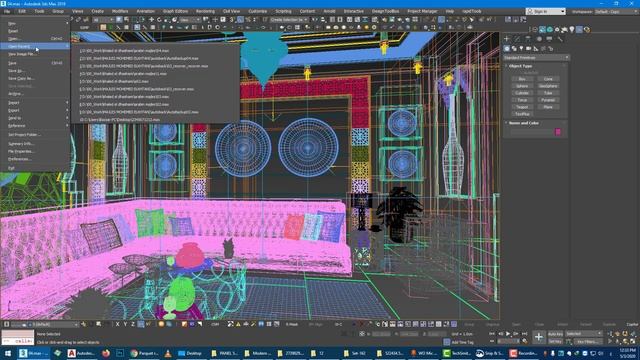Click Add Time Tag in status bar
Image resolution: width=640 pixels, height=360 pixels.
(462, 342)
